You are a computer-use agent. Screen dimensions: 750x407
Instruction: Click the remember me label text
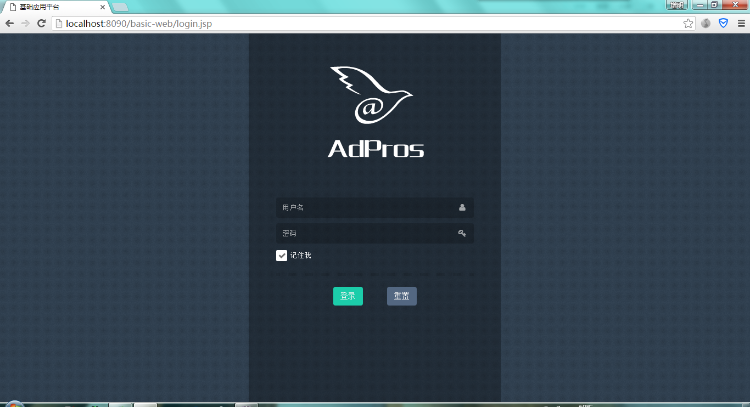coord(301,255)
